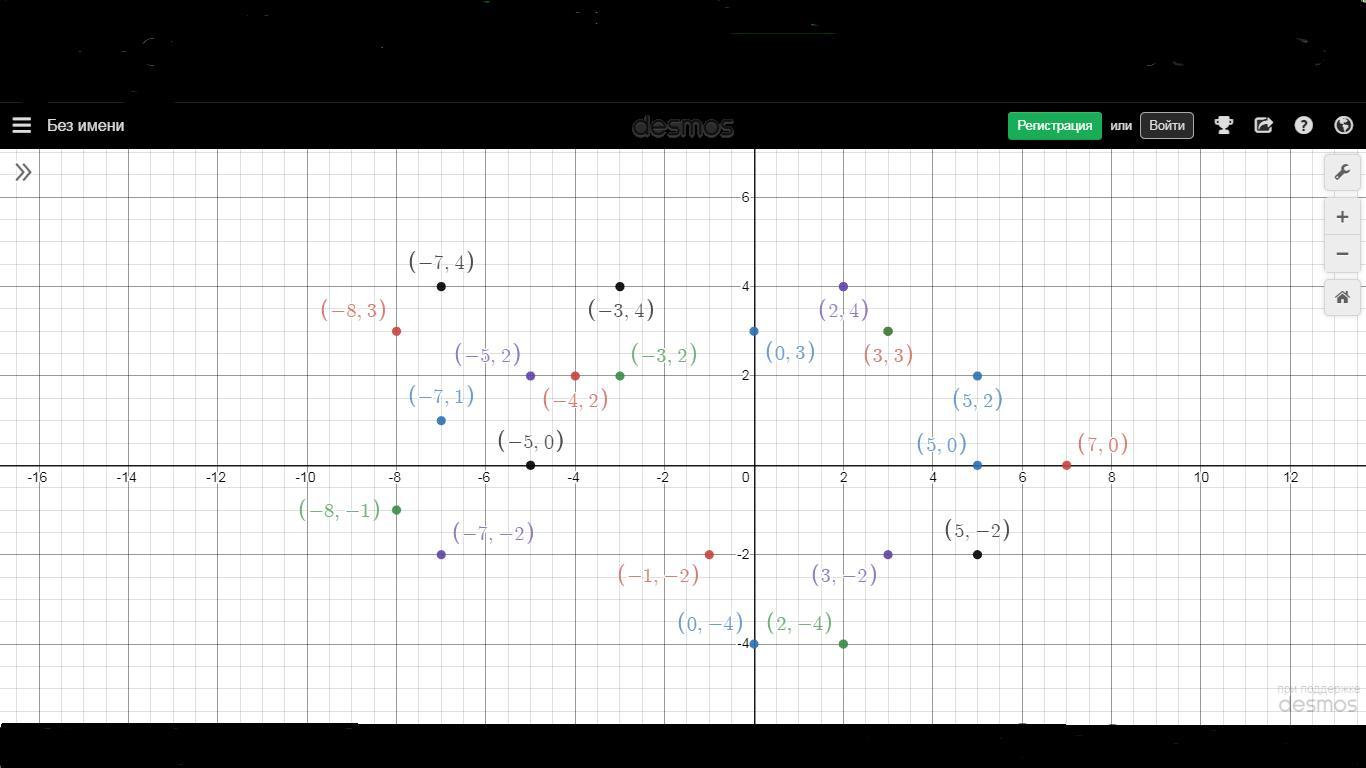Open the help menu
Image resolution: width=1366 pixels, height=768 pixels.
1303,125
